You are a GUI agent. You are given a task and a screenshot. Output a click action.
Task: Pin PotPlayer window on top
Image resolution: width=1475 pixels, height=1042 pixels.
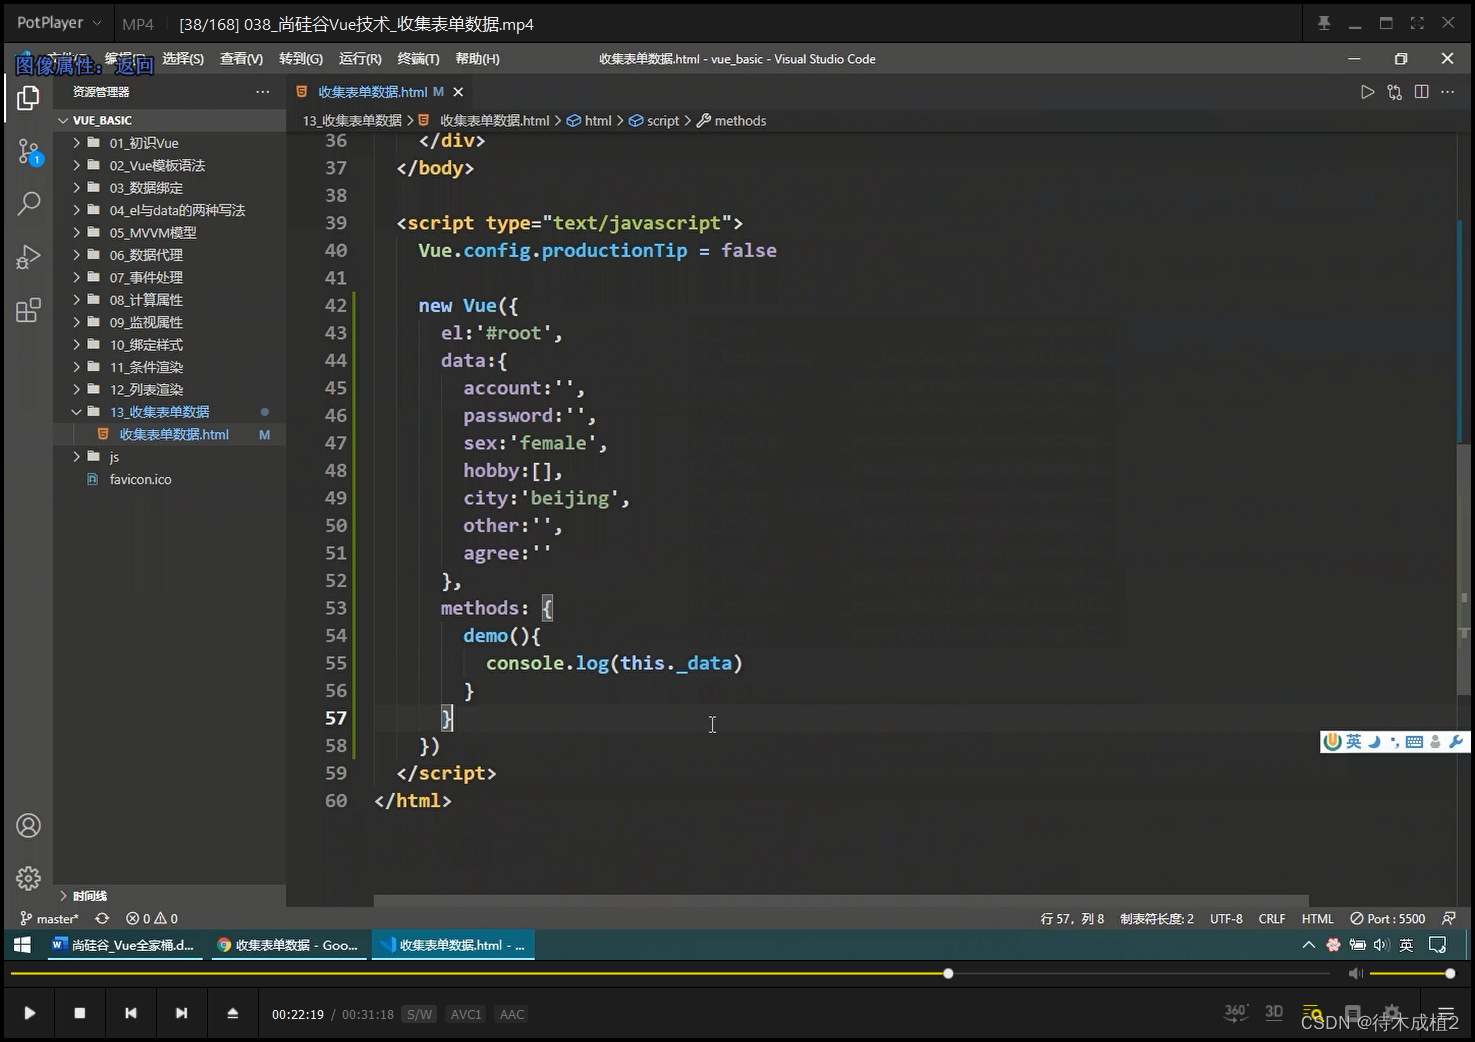[1324, 23]
